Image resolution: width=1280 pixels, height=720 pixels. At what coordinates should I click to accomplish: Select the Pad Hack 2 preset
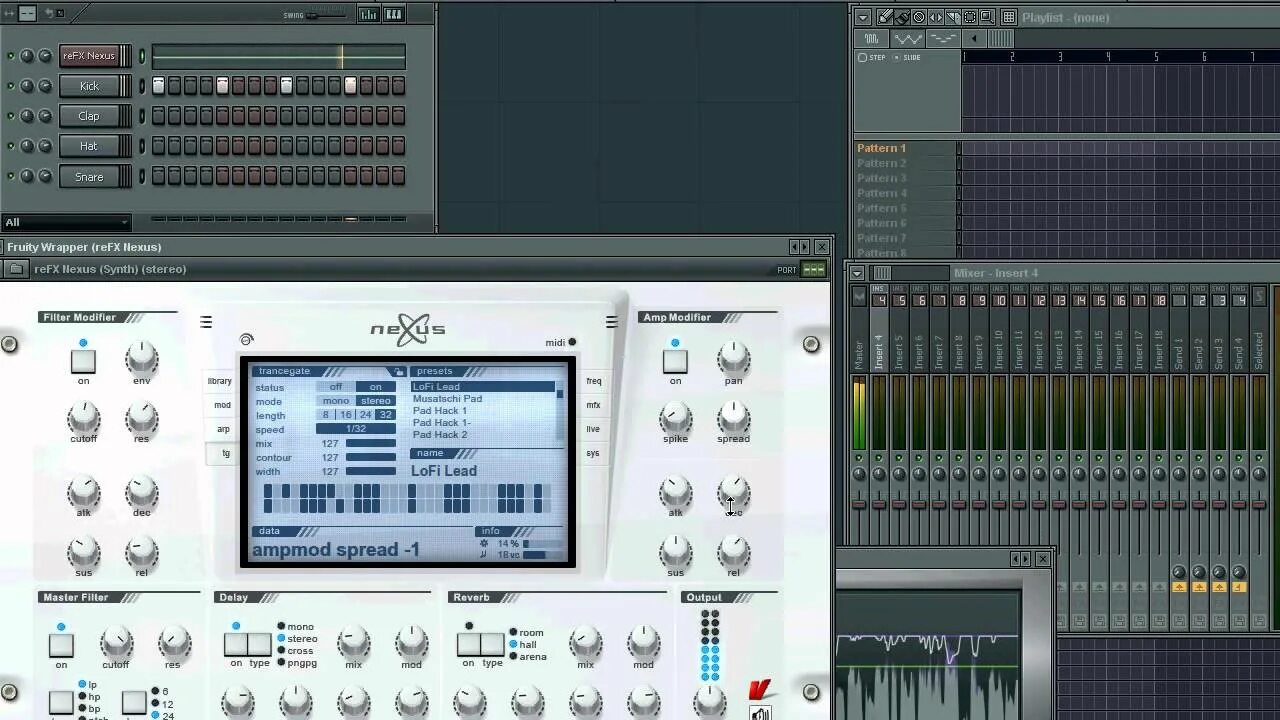[x=440, y=435]
